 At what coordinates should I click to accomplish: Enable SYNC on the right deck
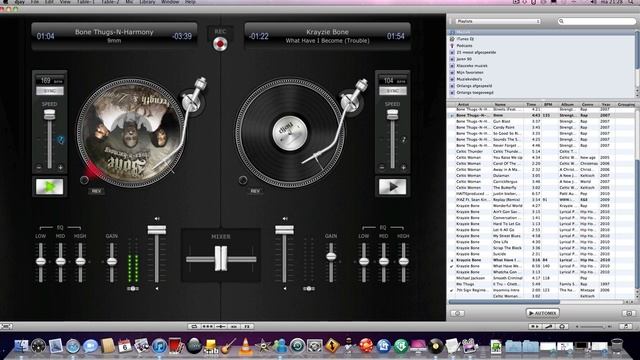point(393,91)
